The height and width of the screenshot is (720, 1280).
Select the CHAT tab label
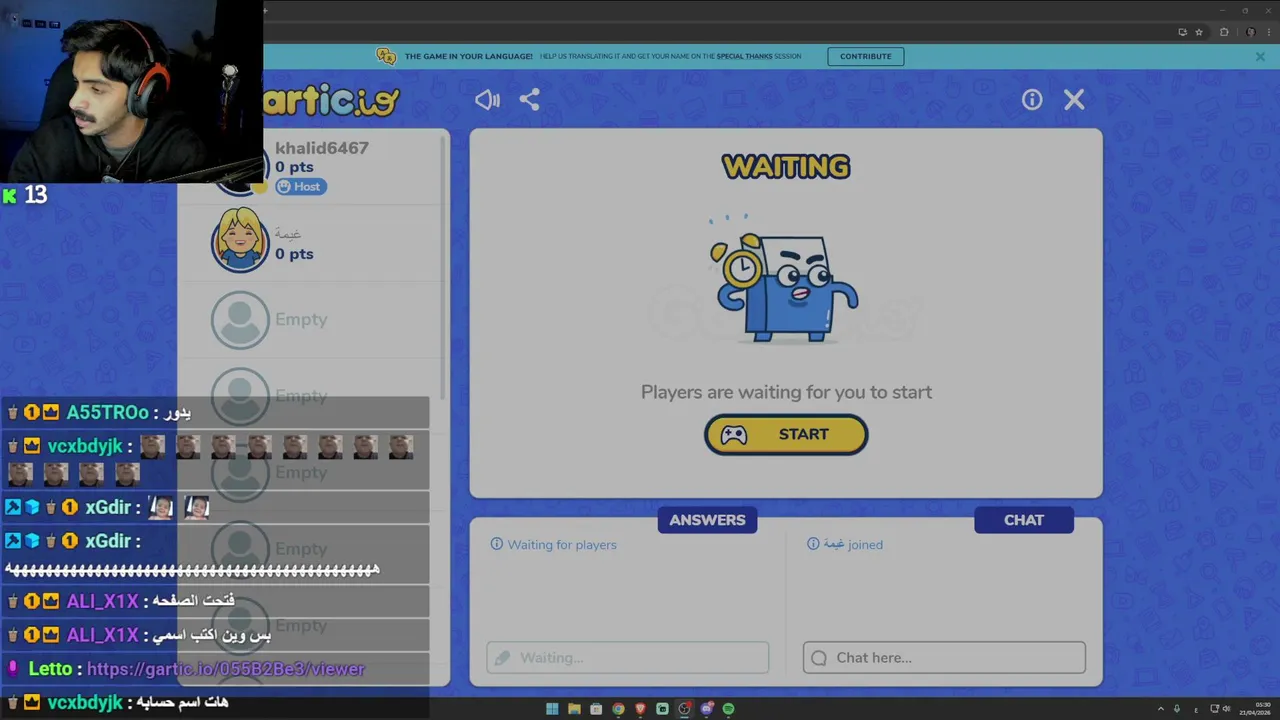click(x=1024, y=520)
